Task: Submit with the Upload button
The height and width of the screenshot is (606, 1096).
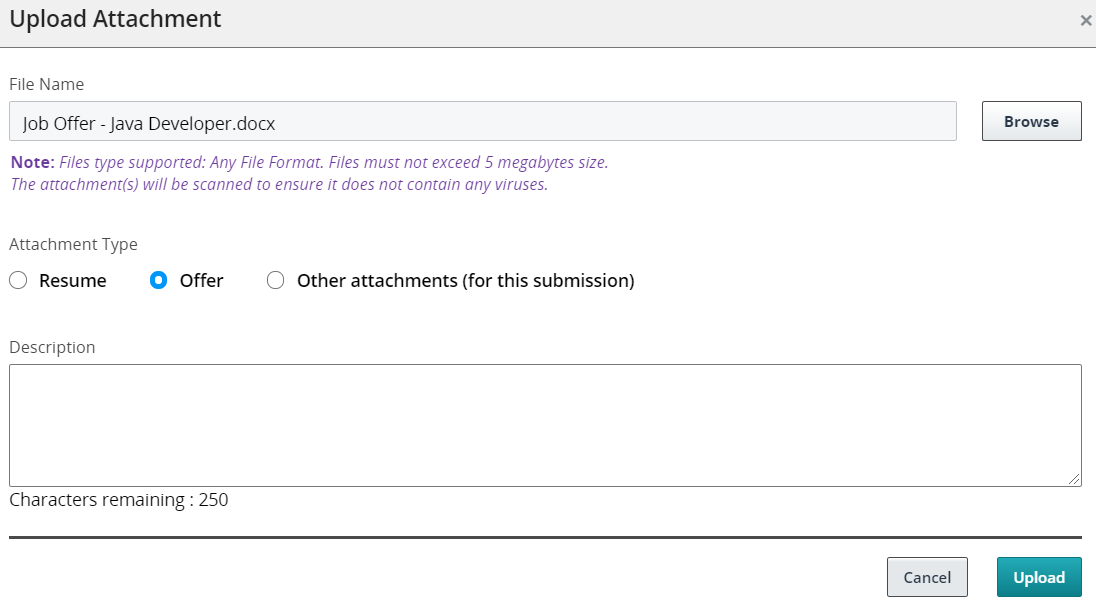Action: [x=1039, y=577]
